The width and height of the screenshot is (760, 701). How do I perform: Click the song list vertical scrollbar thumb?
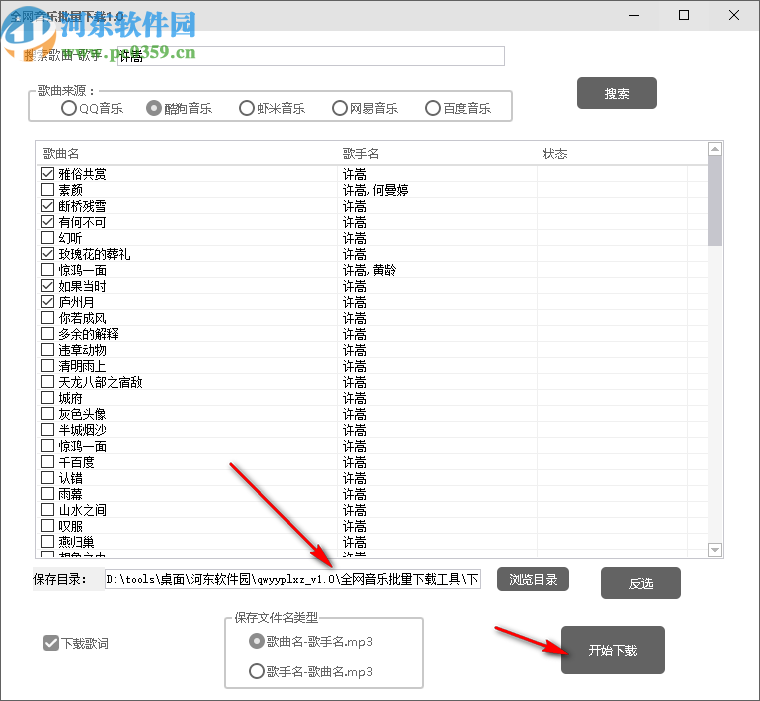[x=714, y=201]
